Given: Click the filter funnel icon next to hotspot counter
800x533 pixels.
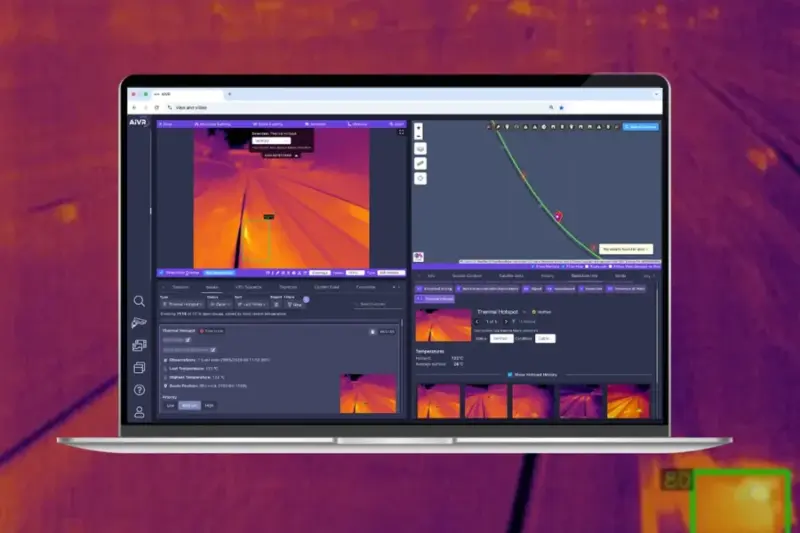Looking at the screenshot, I should pyautogui.click(x=513, y=322).
